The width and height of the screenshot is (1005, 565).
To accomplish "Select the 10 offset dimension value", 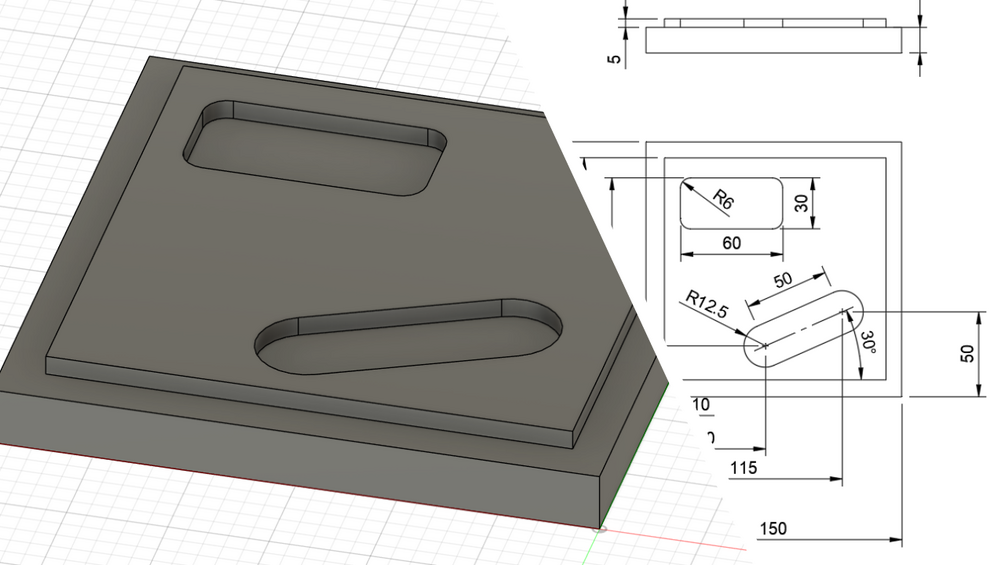I will (x=701, y=405).
